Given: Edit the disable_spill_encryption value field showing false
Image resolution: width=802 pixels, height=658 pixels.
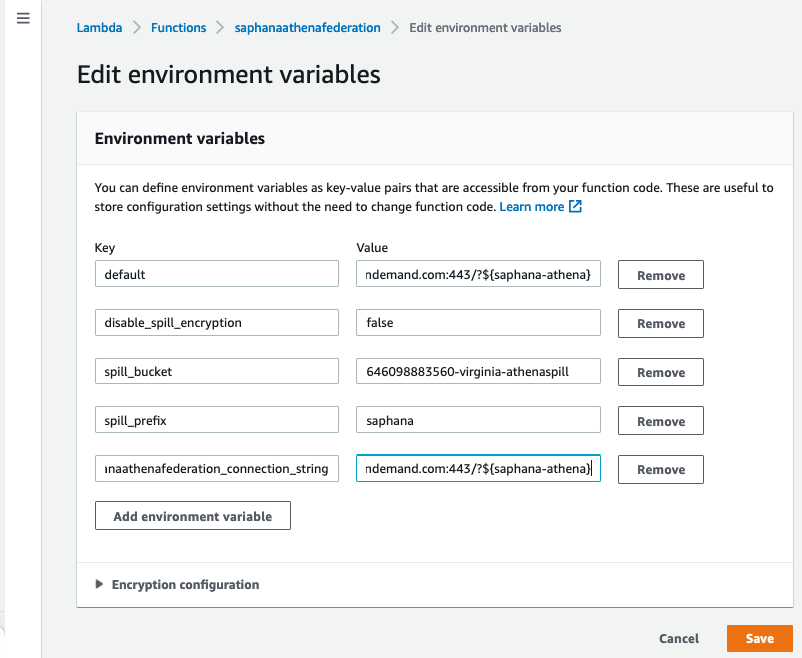Looking at the screenshot, I should pos(477,323).
